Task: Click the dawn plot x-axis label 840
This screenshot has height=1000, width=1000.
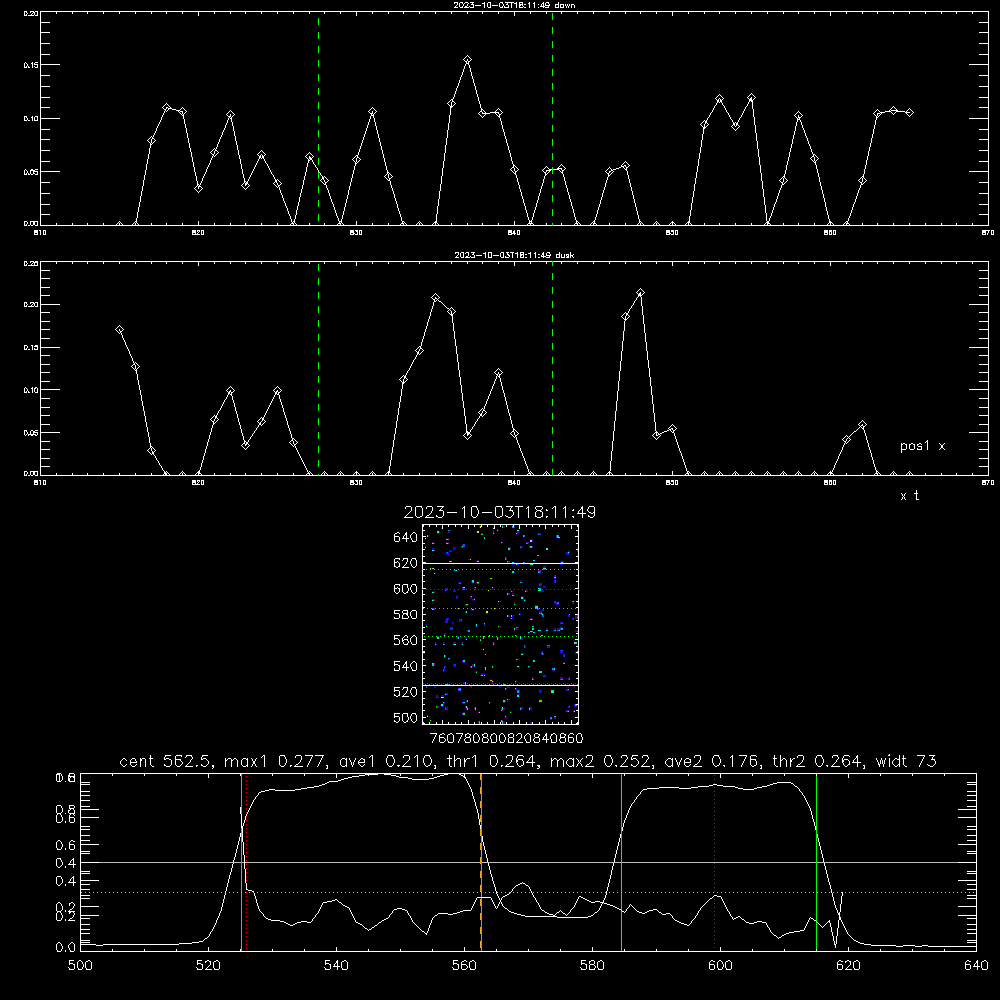Action: point(514,233)
